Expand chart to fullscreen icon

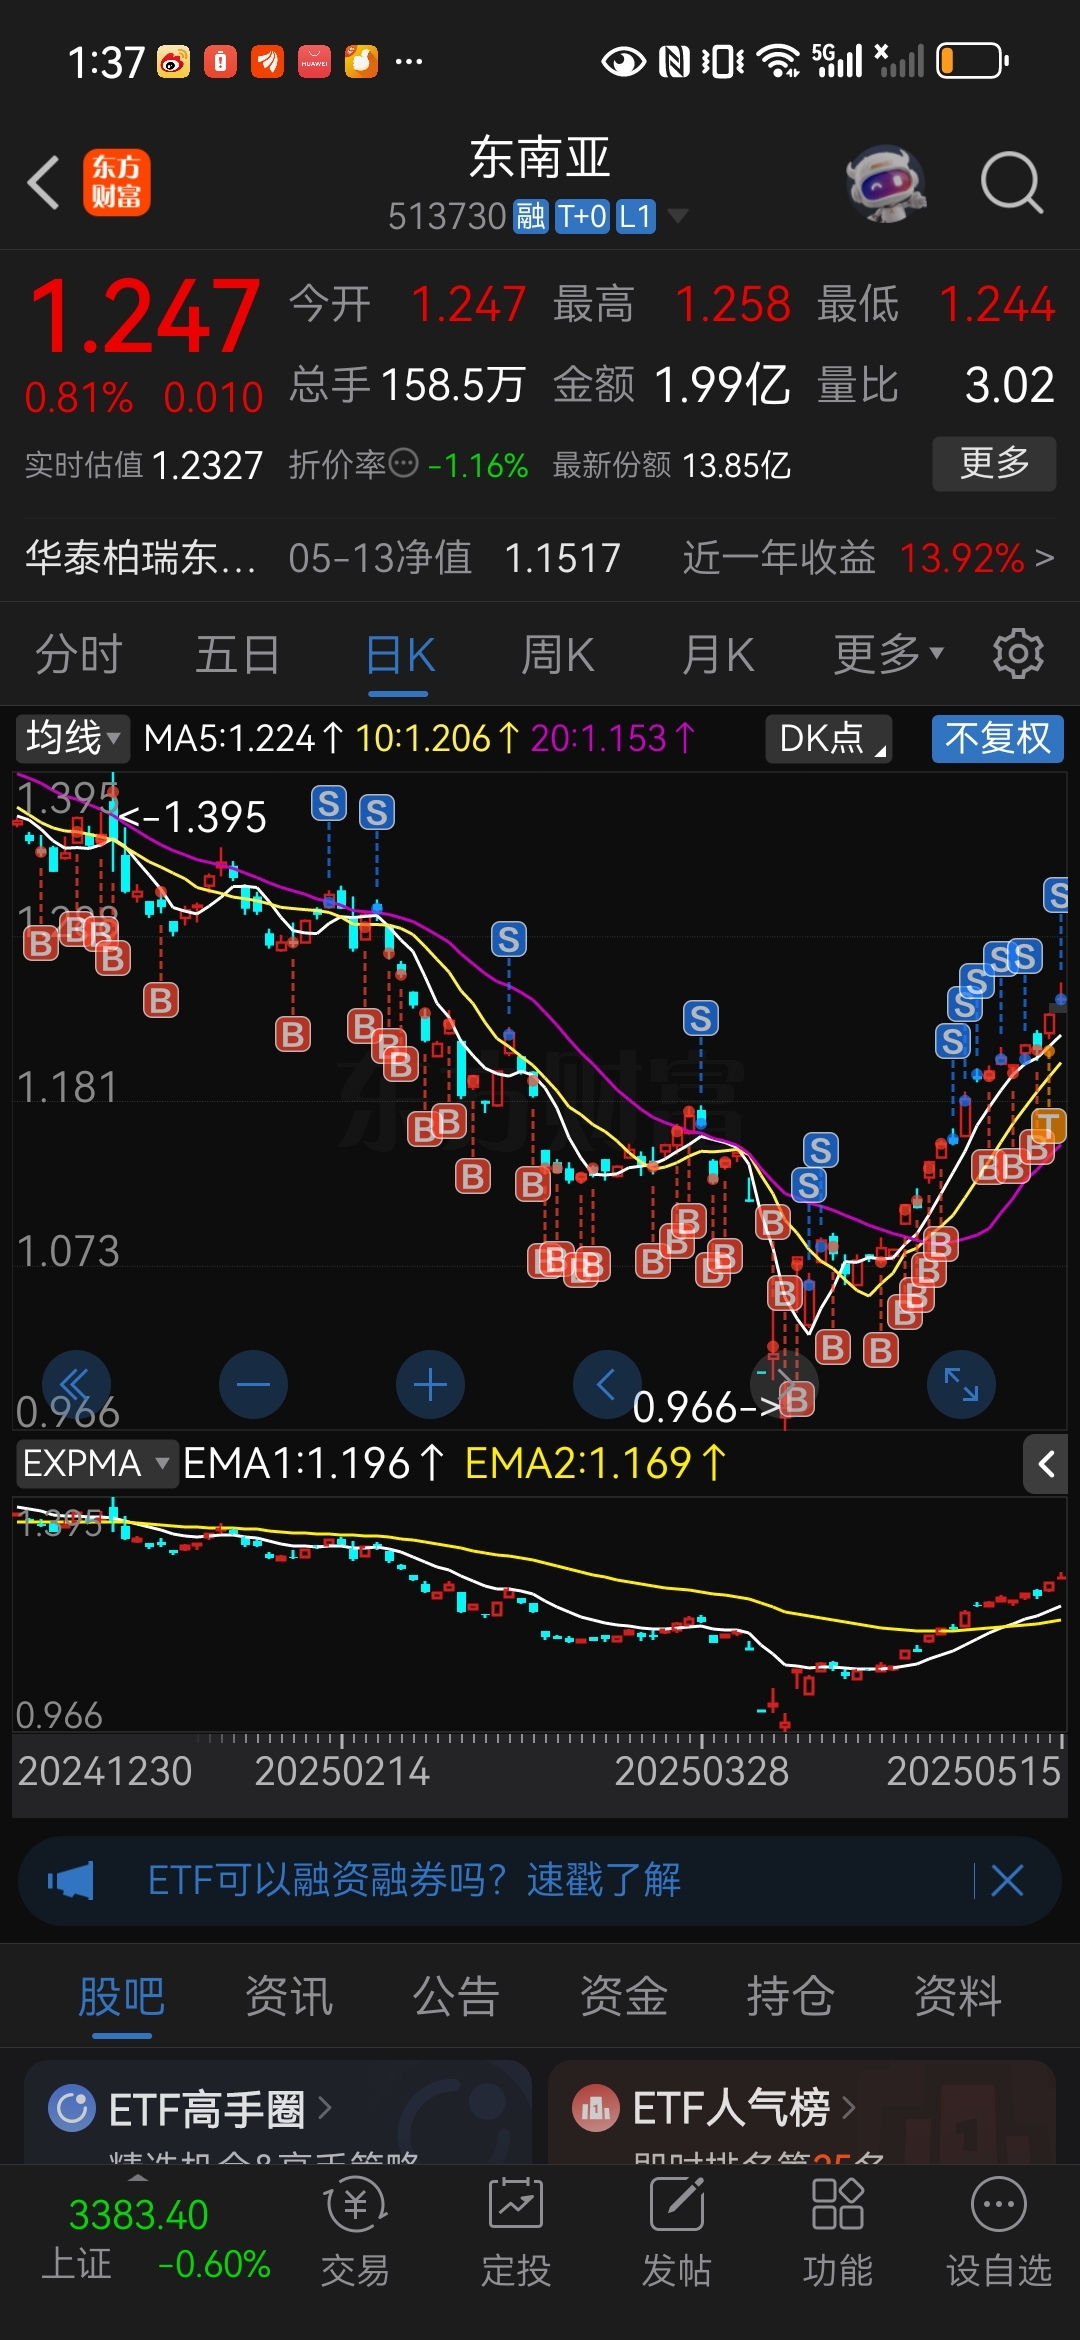(x=961, y=1385)
